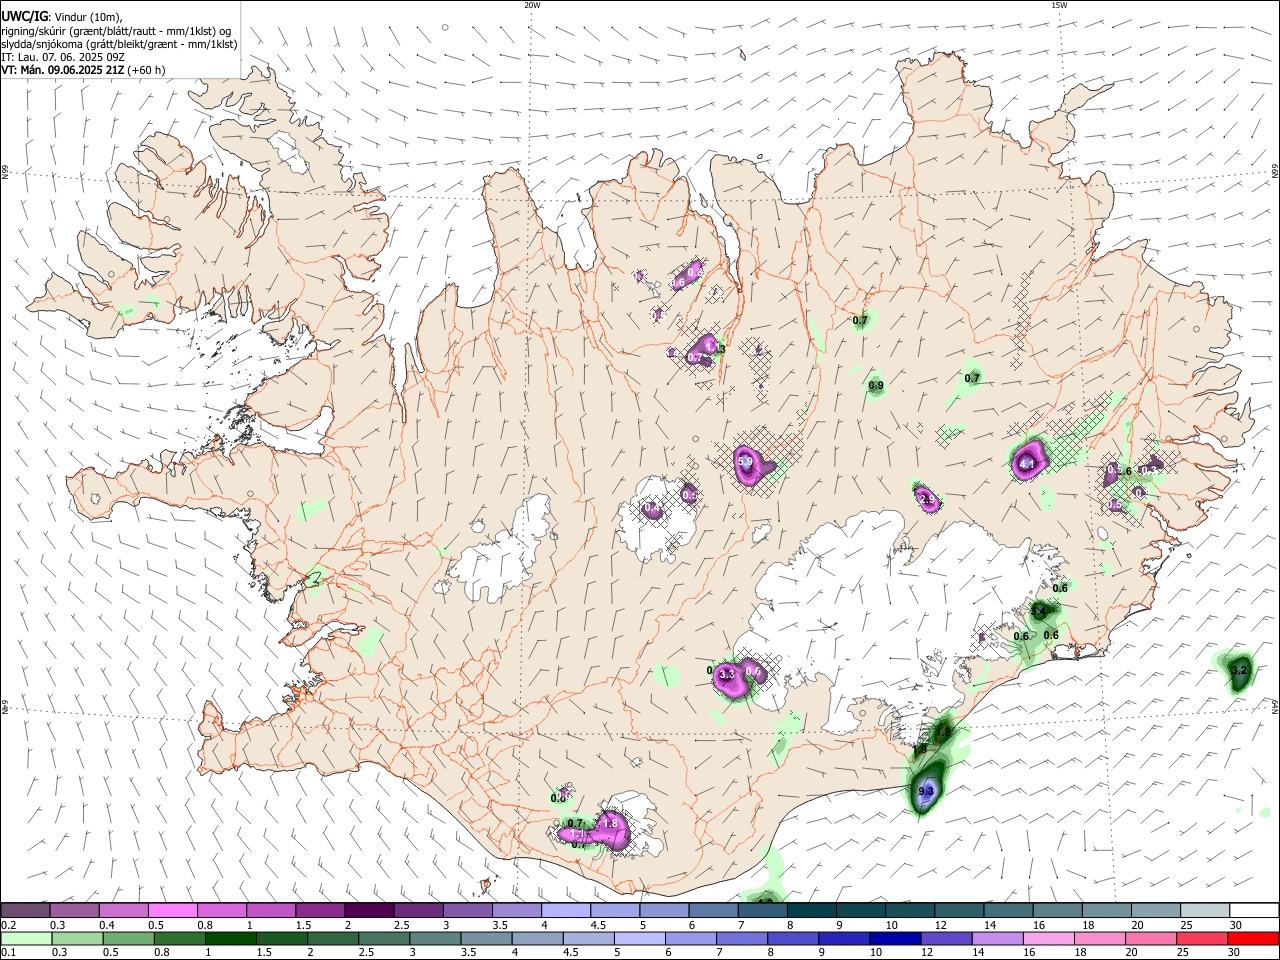The width and height of the screenshot is (1280, 960).
Task: Click the 0.2 label in snow scale
Action: (10, 925)
